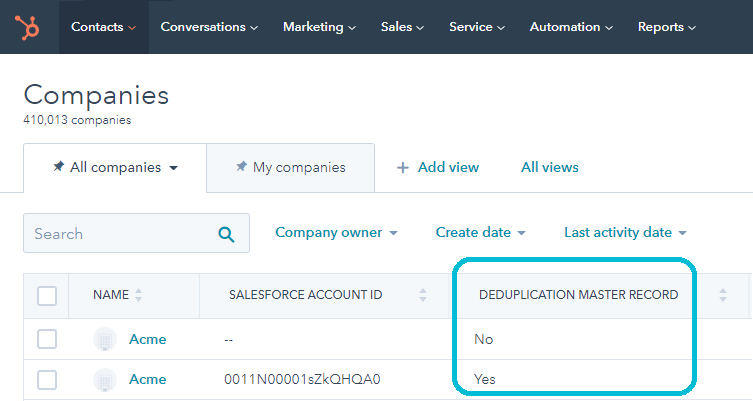This screenshot has width=753, height=401.
Task: Open the Reports menu
Action: pos(667,27)
